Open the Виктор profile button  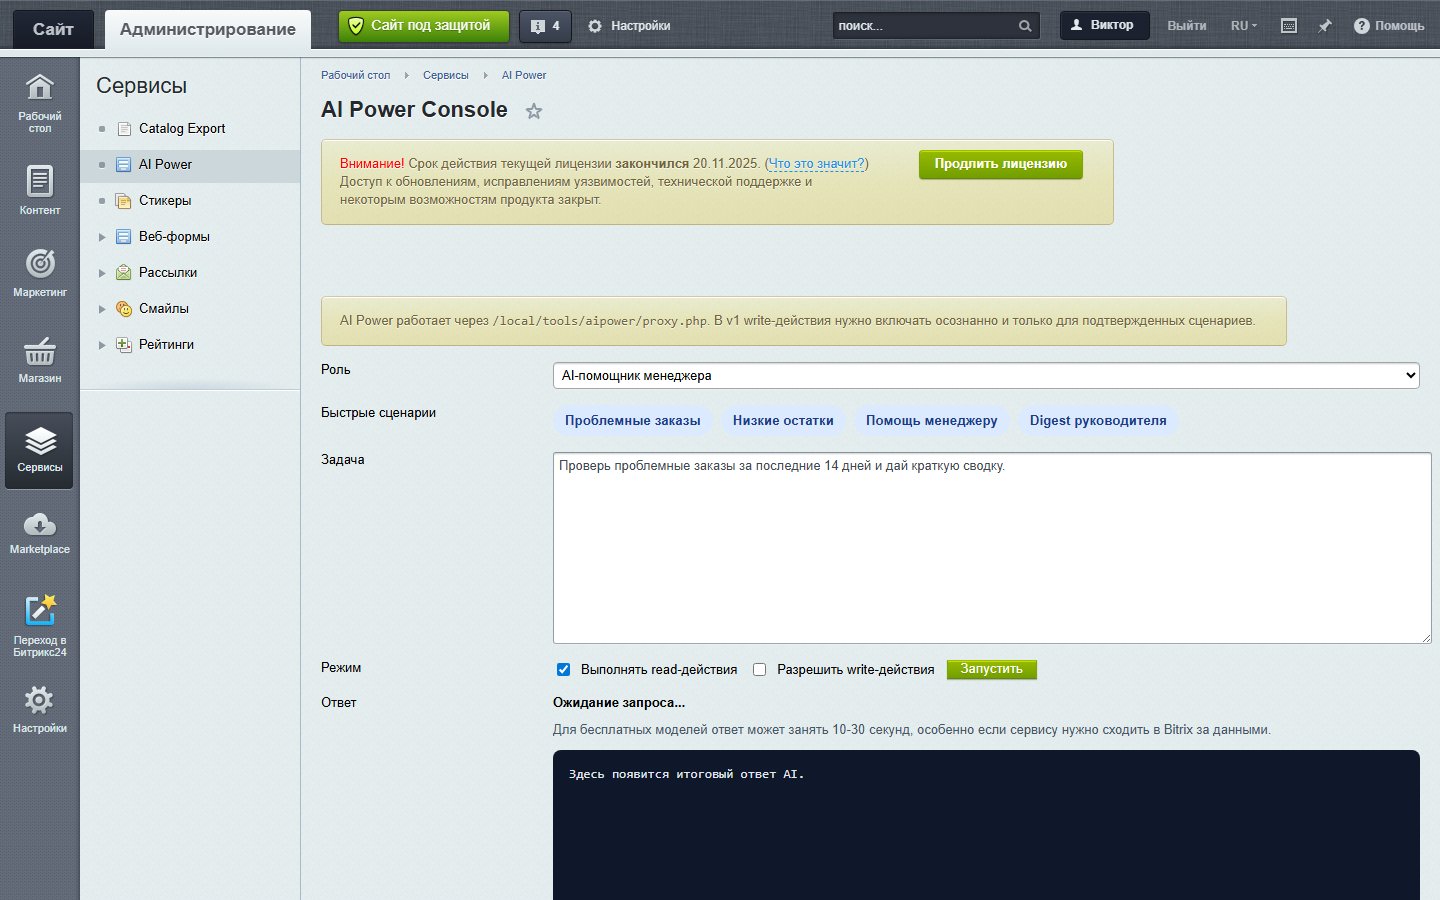pyautogui.click(x=1104, y=25)
